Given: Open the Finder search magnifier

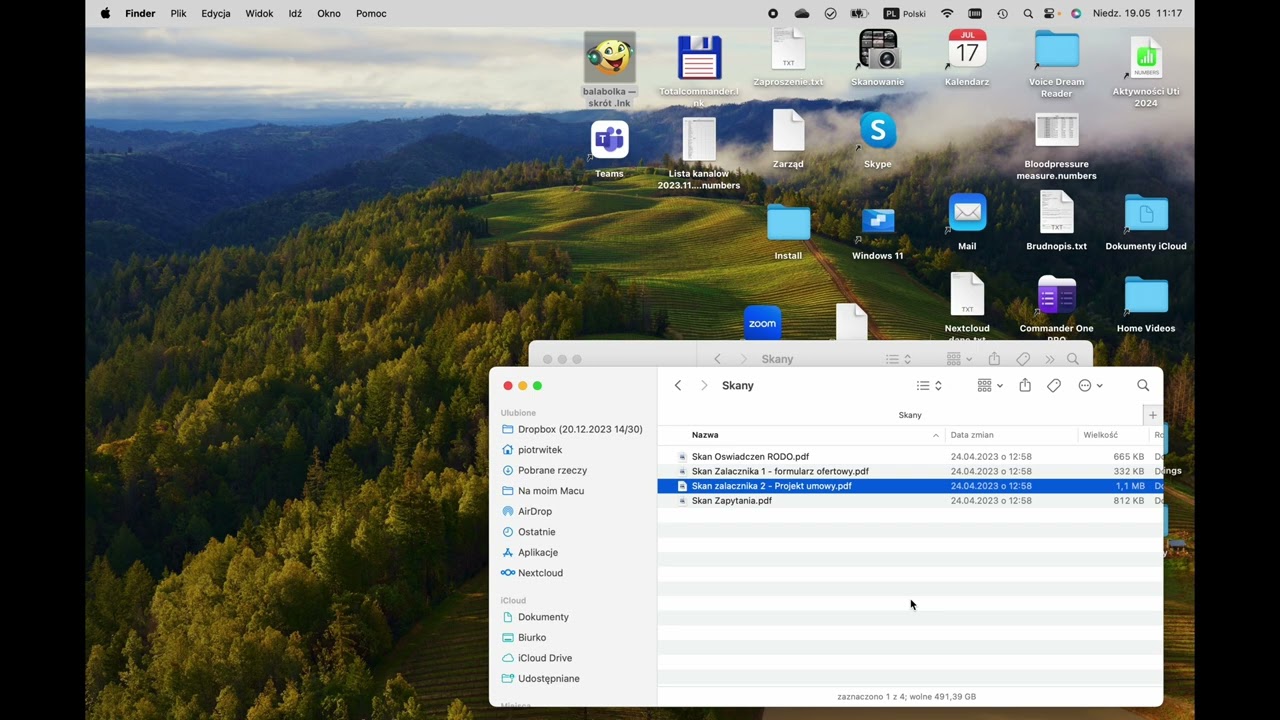Looking at the screenshot, I should tap(1143, 385).
